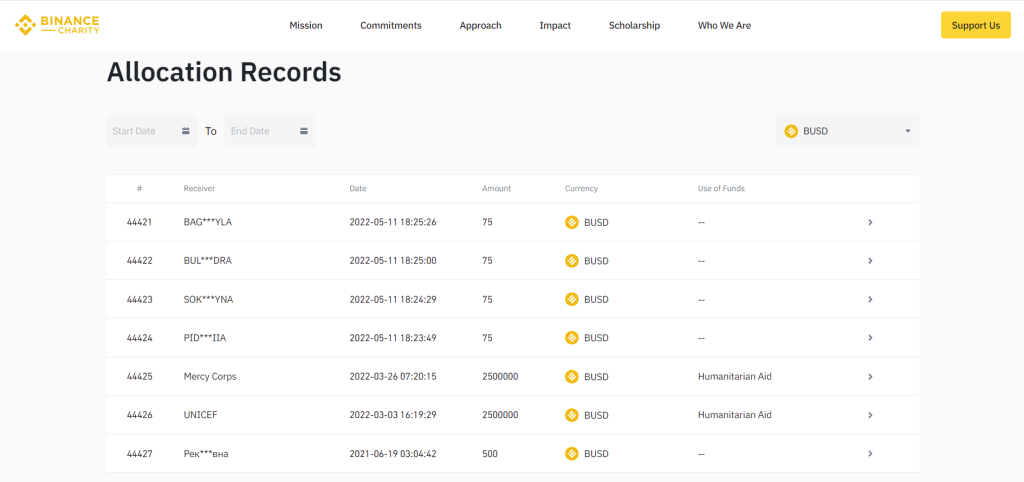Click BUSD icon in BAG***YLA row

click(572, 222)
